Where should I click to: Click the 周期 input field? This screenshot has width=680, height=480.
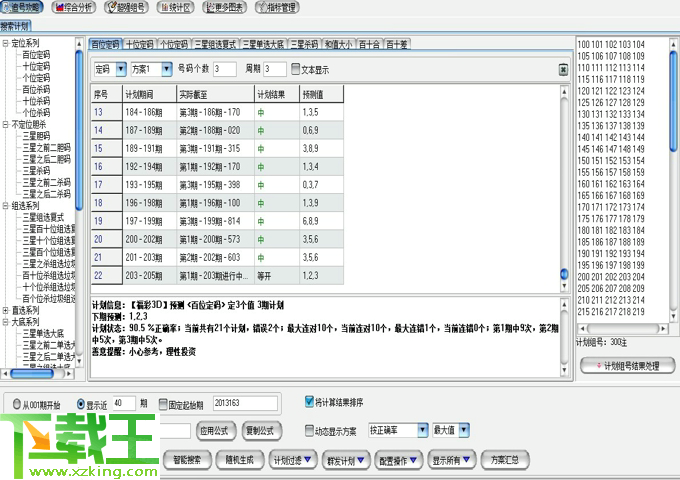274,69
